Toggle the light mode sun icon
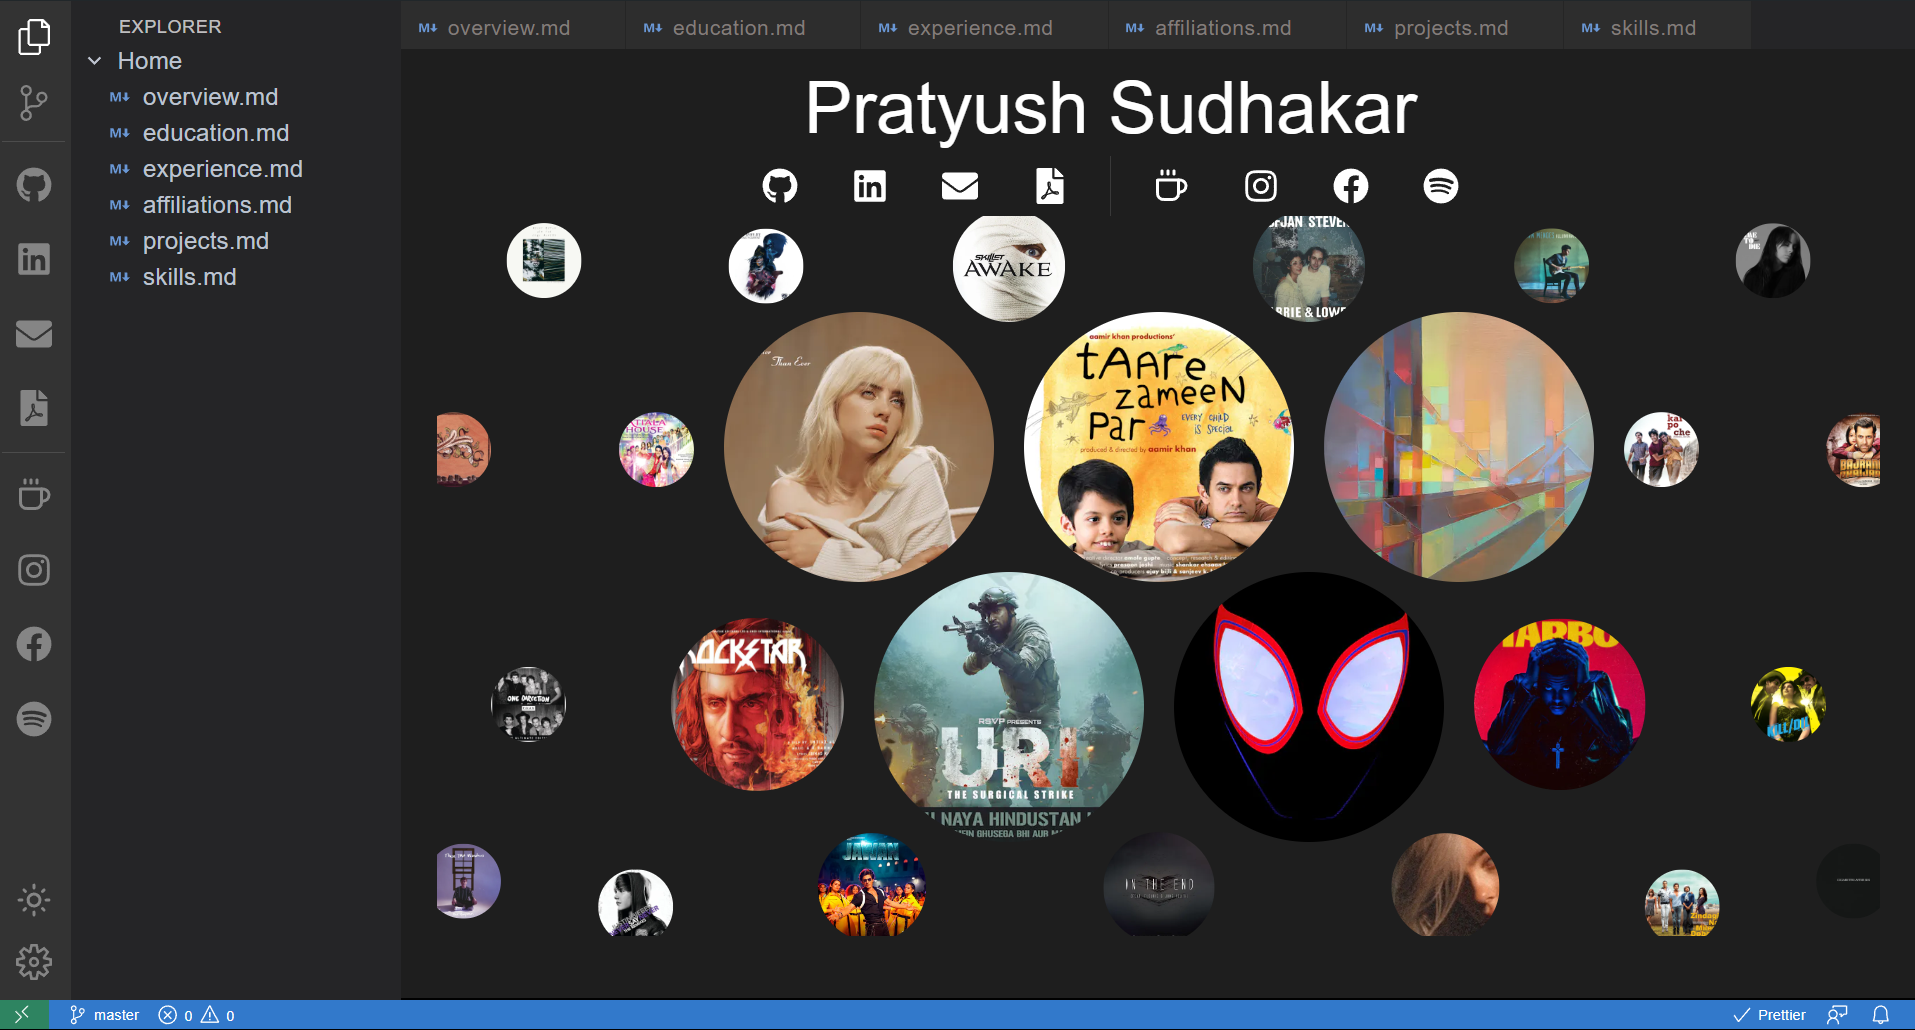 tap(34, 900)
